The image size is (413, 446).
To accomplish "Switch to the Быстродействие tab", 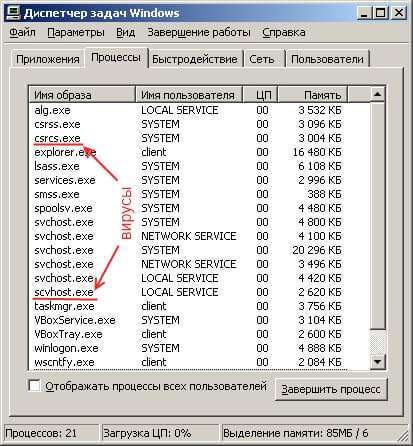I will [x=195, y=59].
